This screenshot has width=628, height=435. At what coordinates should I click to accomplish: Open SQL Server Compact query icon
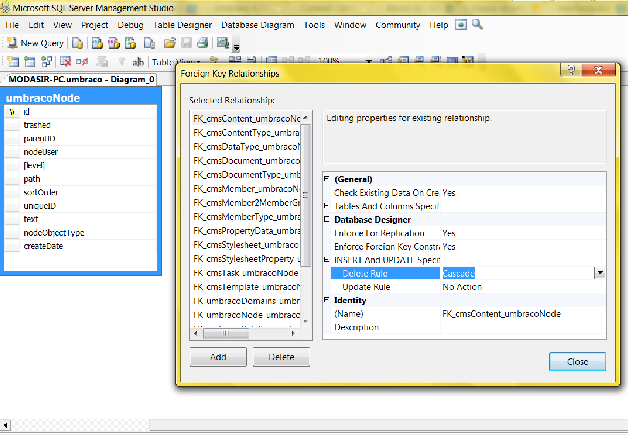149,43
